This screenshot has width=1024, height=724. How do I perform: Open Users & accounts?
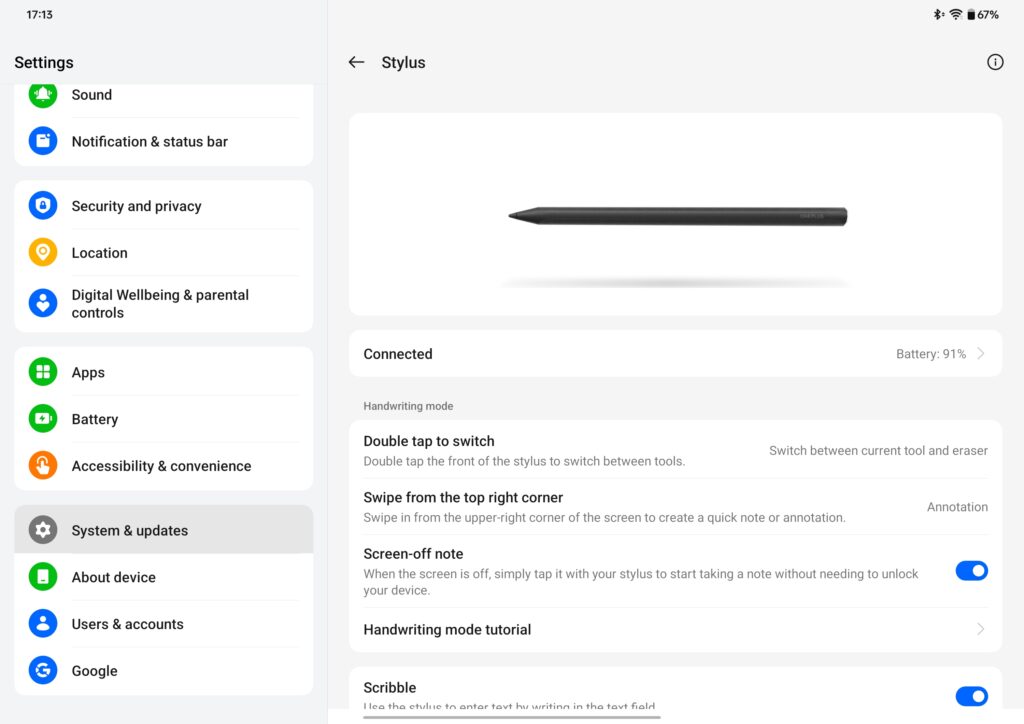coord(163,623)
